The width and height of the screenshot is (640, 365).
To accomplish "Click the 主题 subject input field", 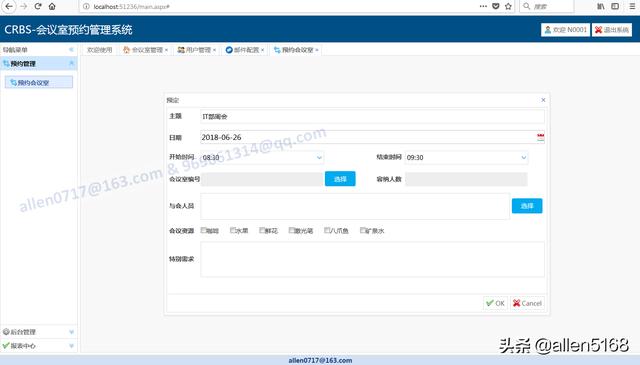I will (x=372, y=116).
